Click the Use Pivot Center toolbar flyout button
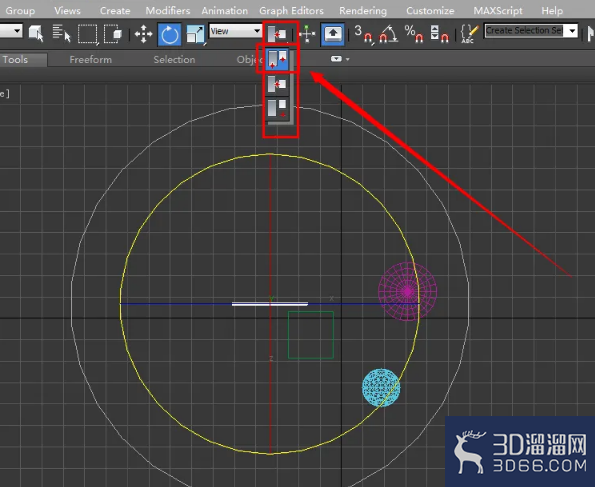The height and width of the screenshot is (487, 595). click(x=278, y=34)
